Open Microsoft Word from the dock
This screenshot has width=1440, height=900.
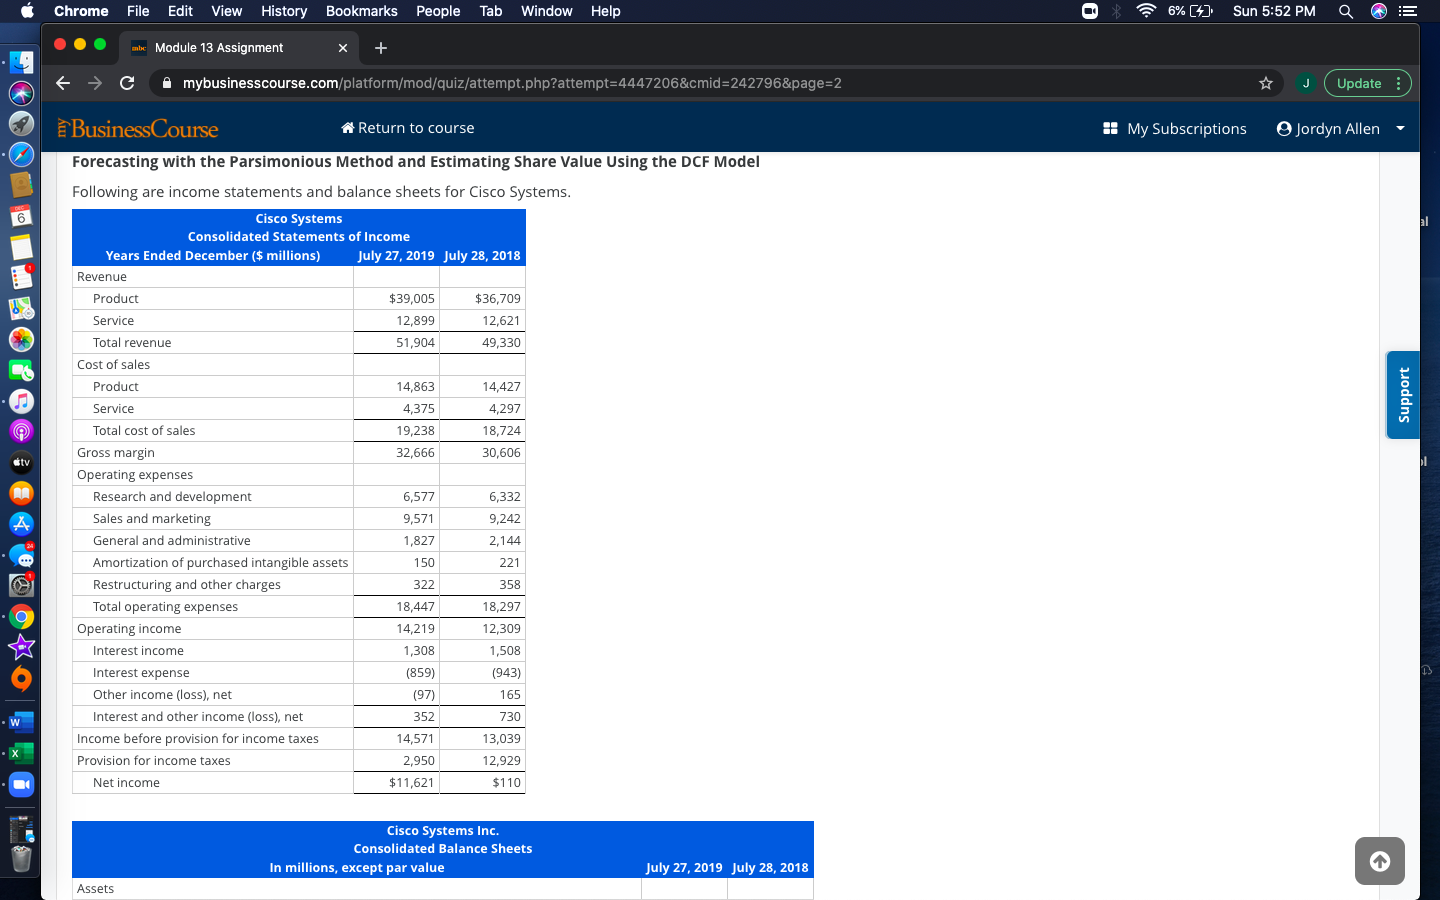point(21,722)
